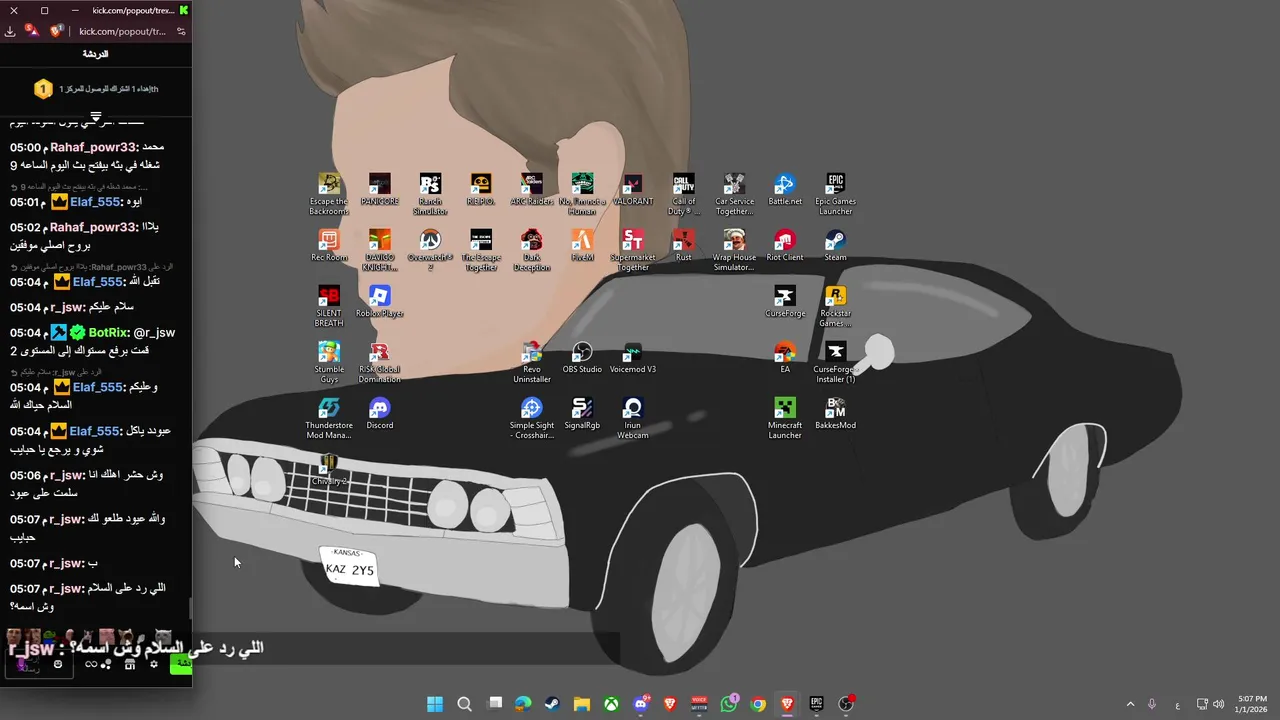Open Overwatch 2 desktop shortcut
This screenshot has height=720, width=1280.
click(430, 250)
